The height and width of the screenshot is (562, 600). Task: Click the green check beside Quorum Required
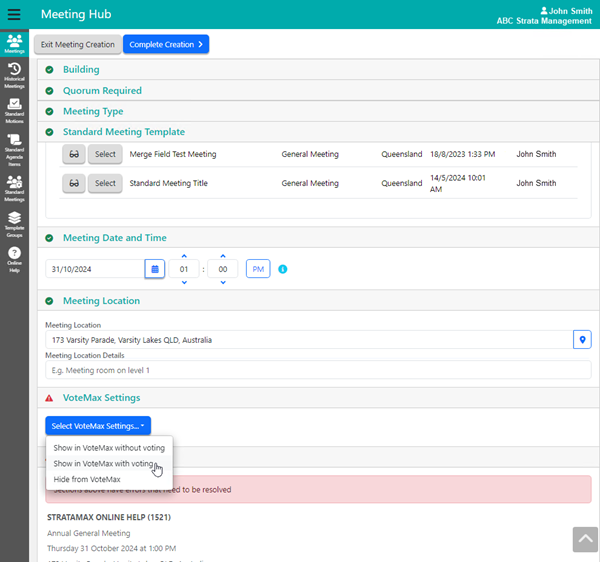point(49,91)
